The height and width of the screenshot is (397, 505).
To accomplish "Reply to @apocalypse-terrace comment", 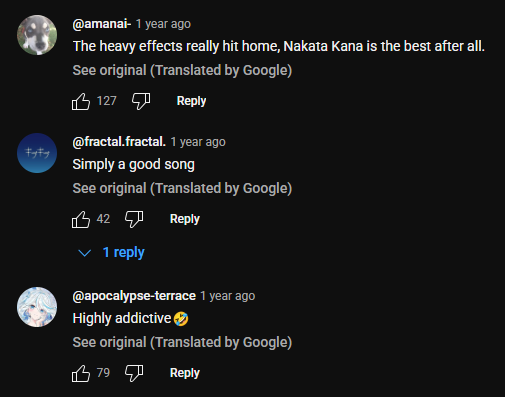I will coord(185,373).
